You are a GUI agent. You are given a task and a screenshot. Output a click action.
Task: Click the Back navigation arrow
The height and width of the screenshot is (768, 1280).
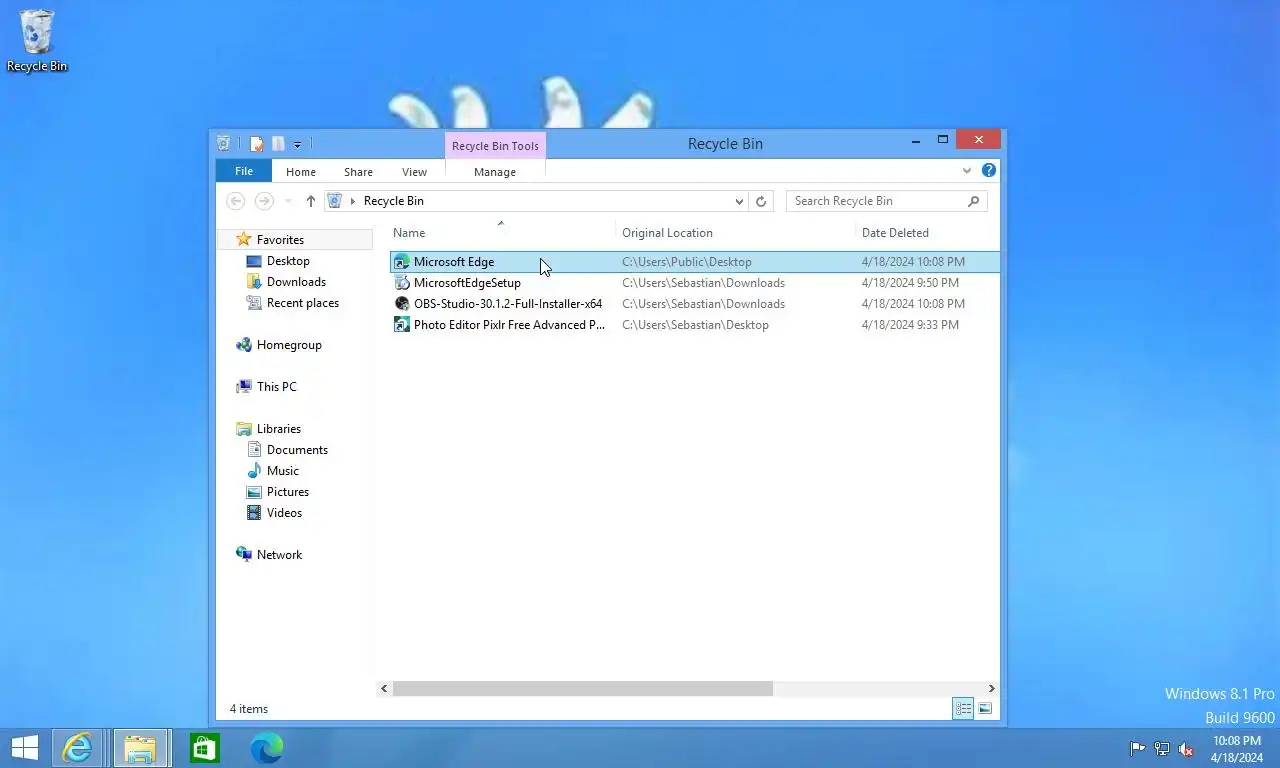point(236,201)
